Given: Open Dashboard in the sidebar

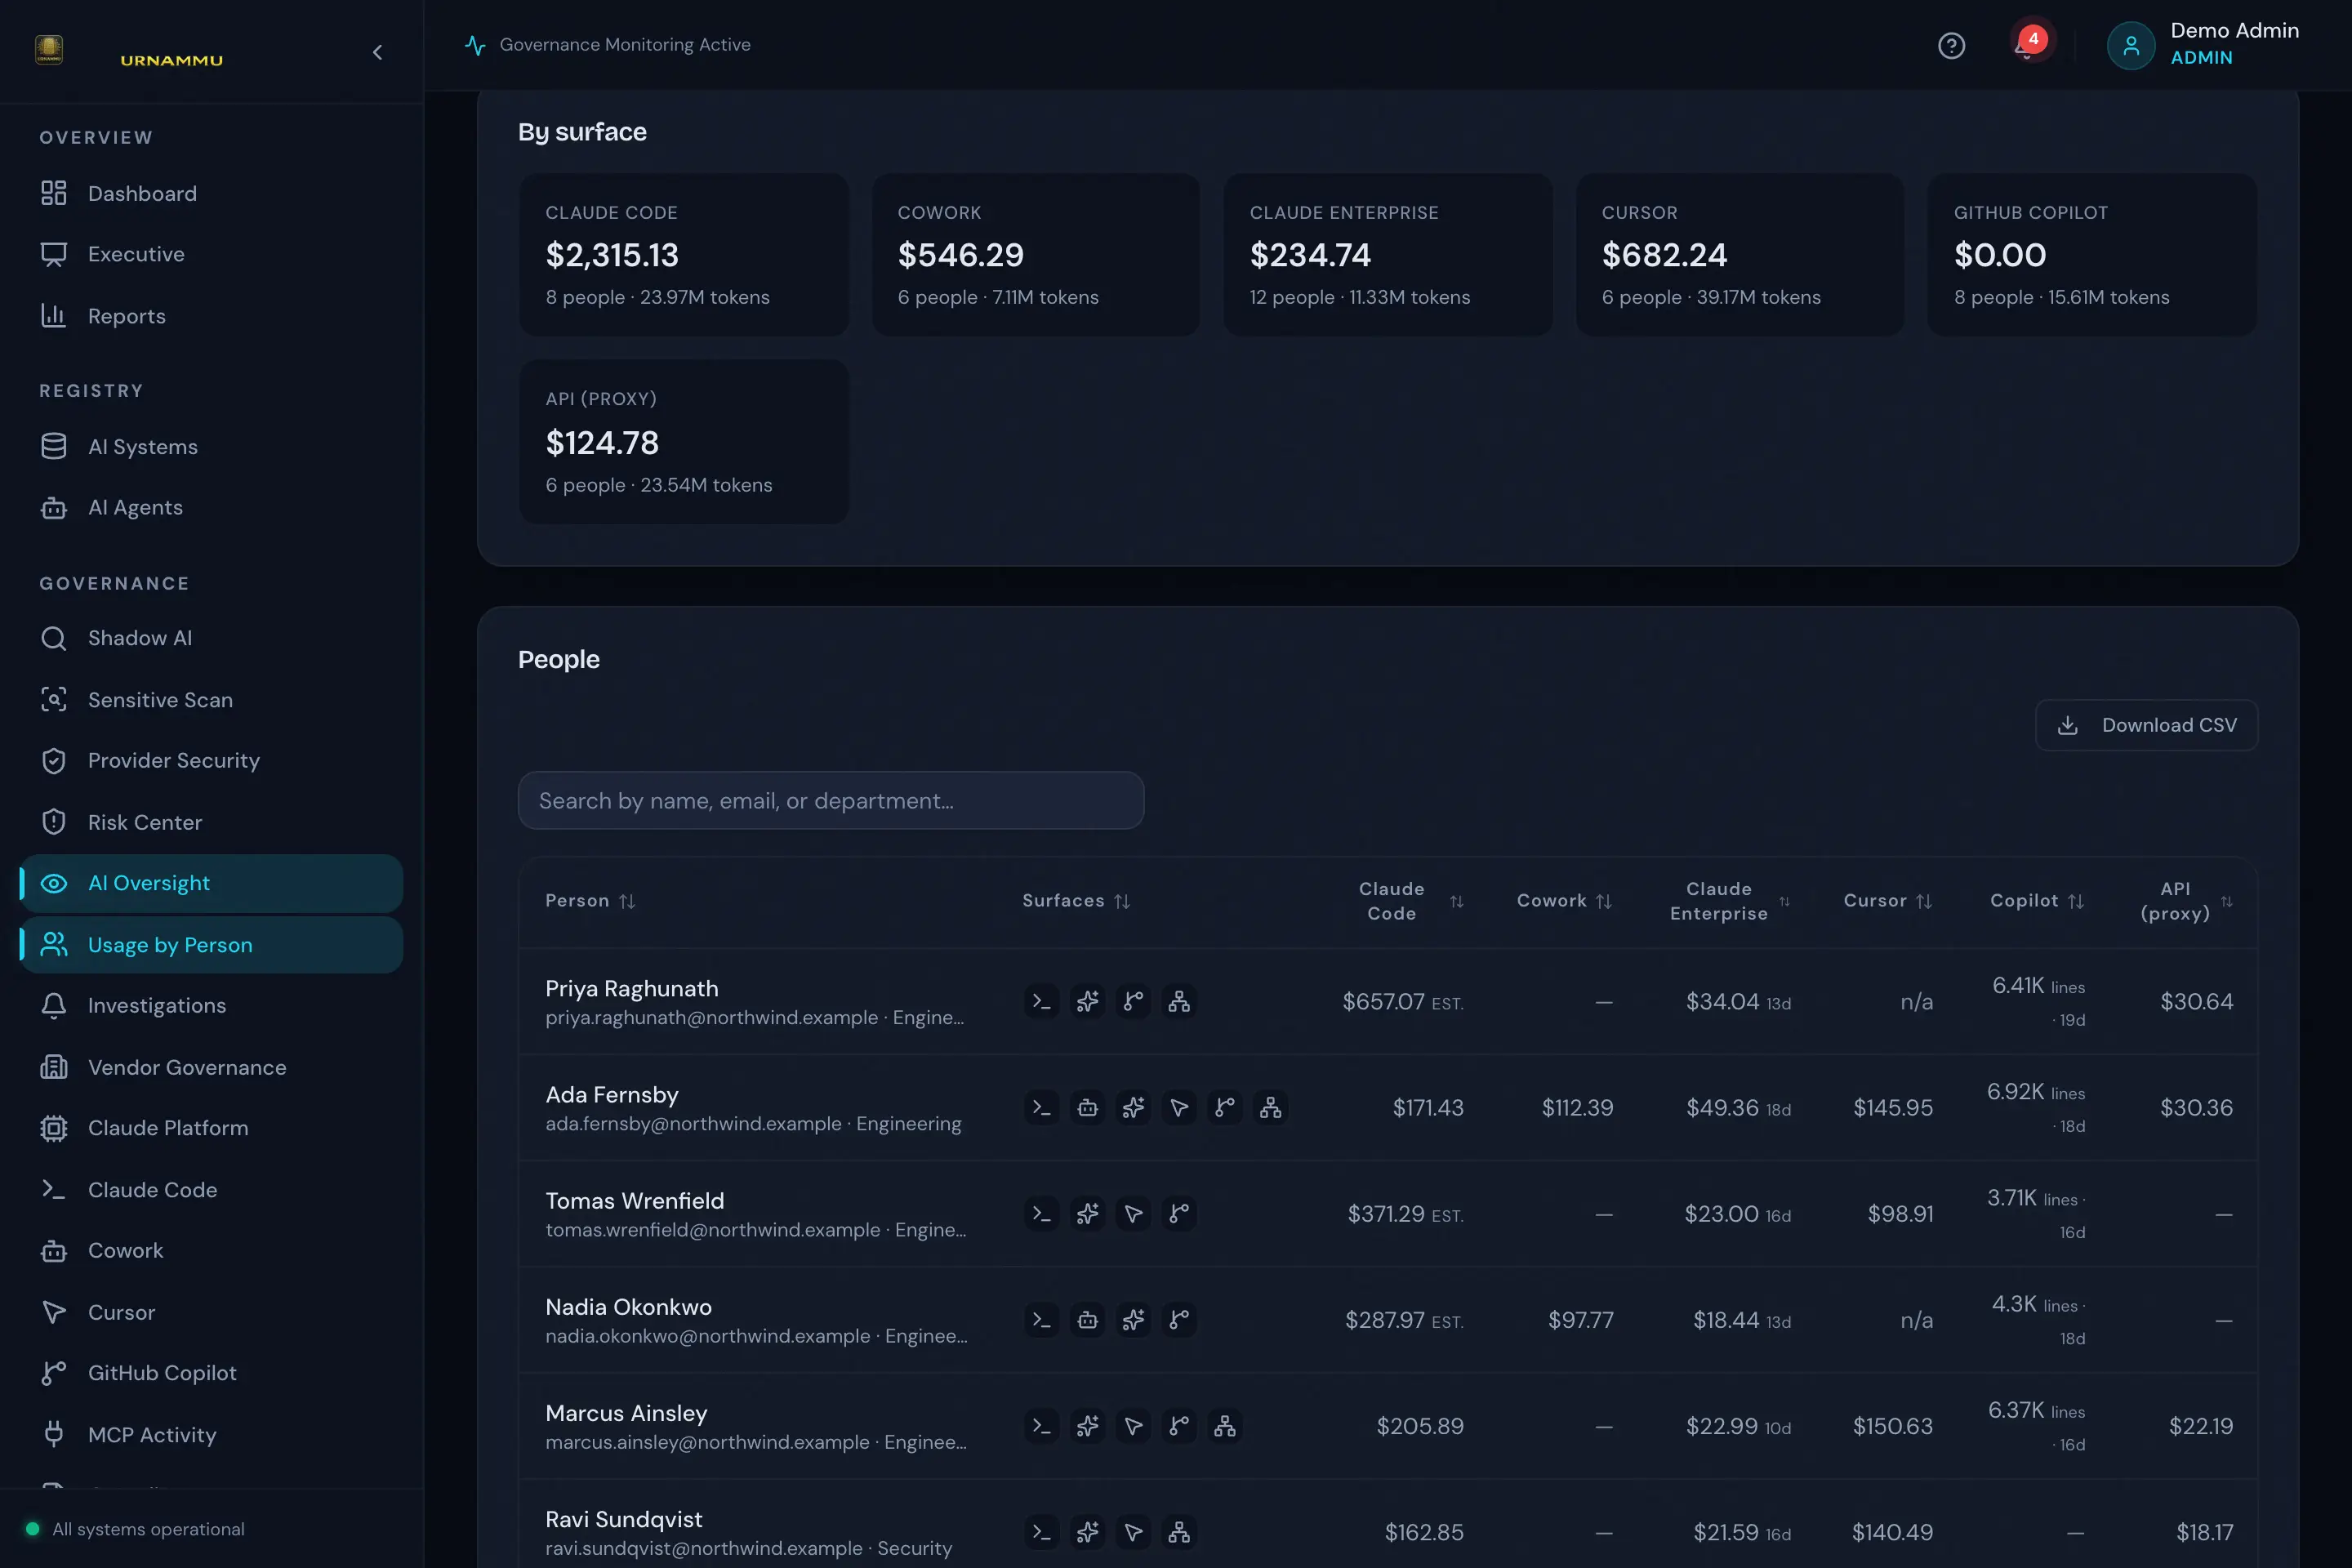Looking at the screenshot, I should (x=211, y=193).
